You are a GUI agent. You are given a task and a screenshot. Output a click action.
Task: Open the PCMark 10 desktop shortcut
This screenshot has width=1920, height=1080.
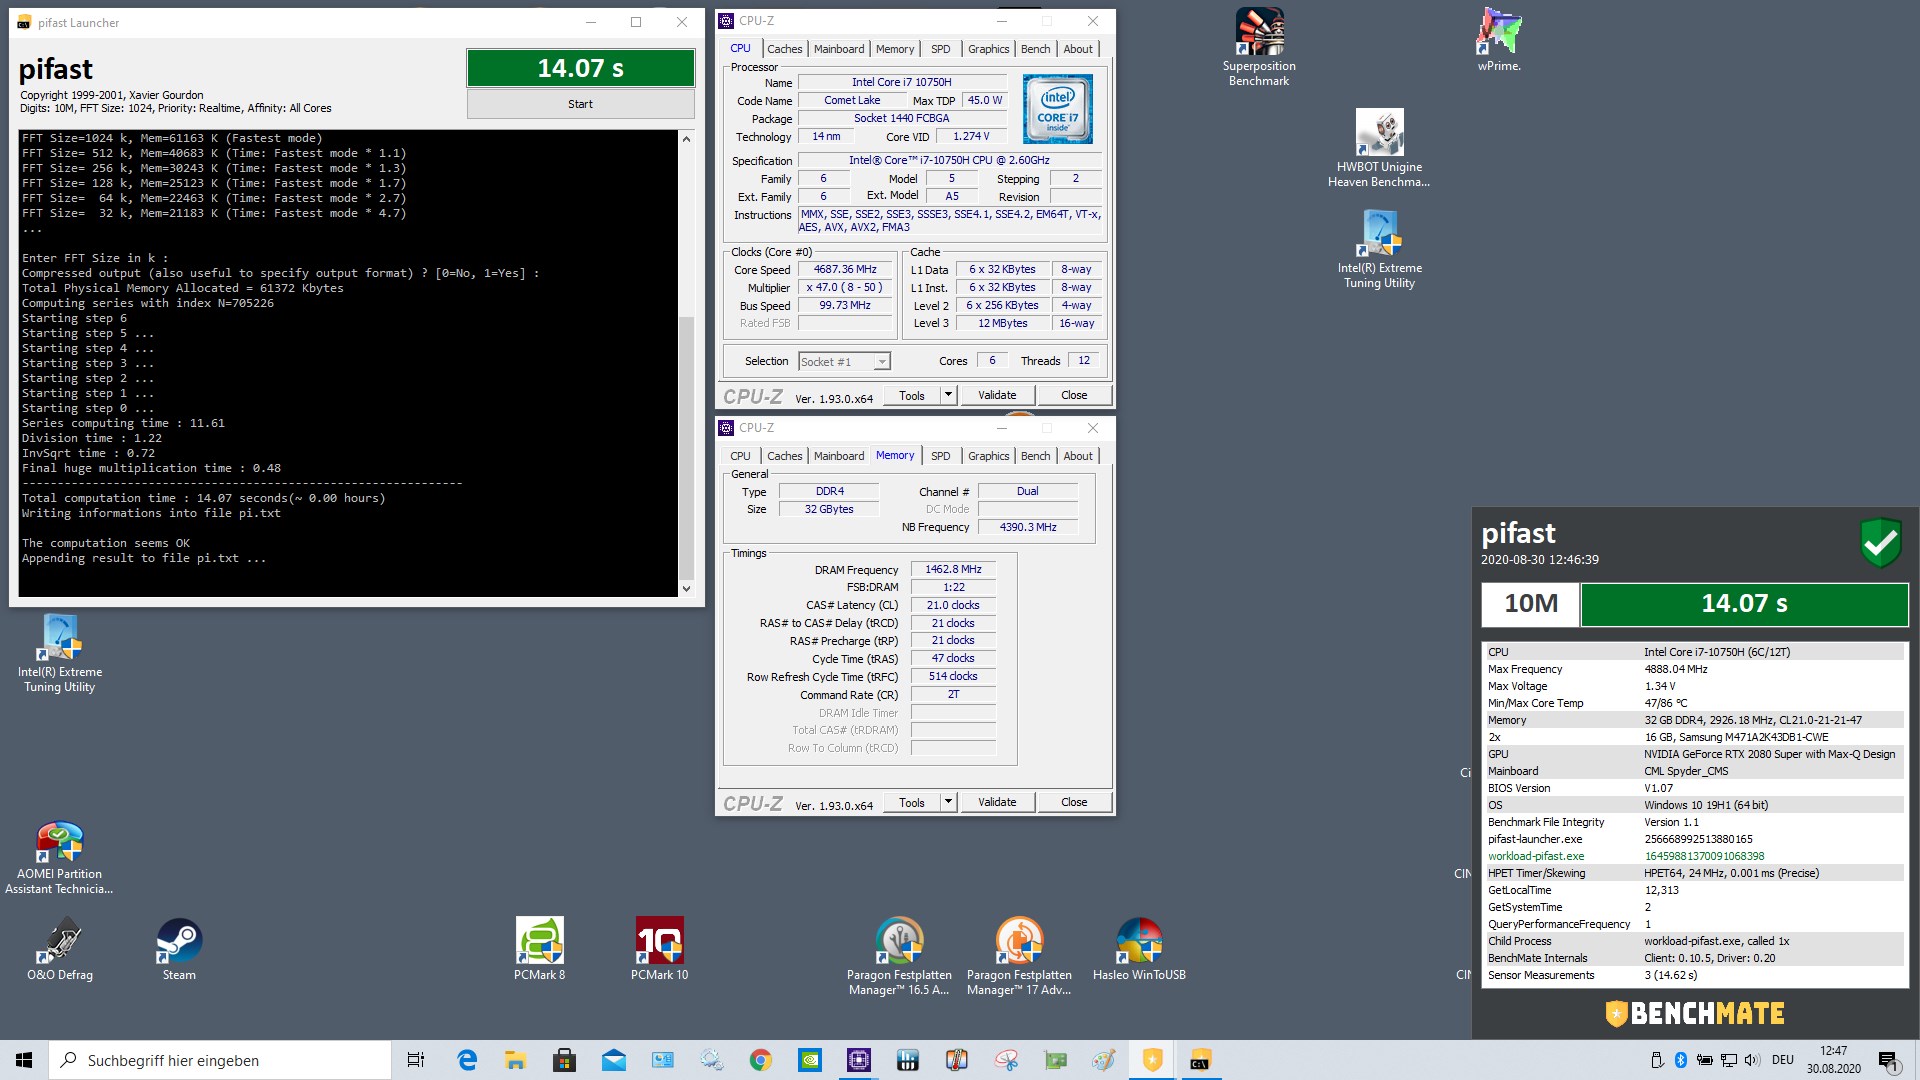coord(659,950)
